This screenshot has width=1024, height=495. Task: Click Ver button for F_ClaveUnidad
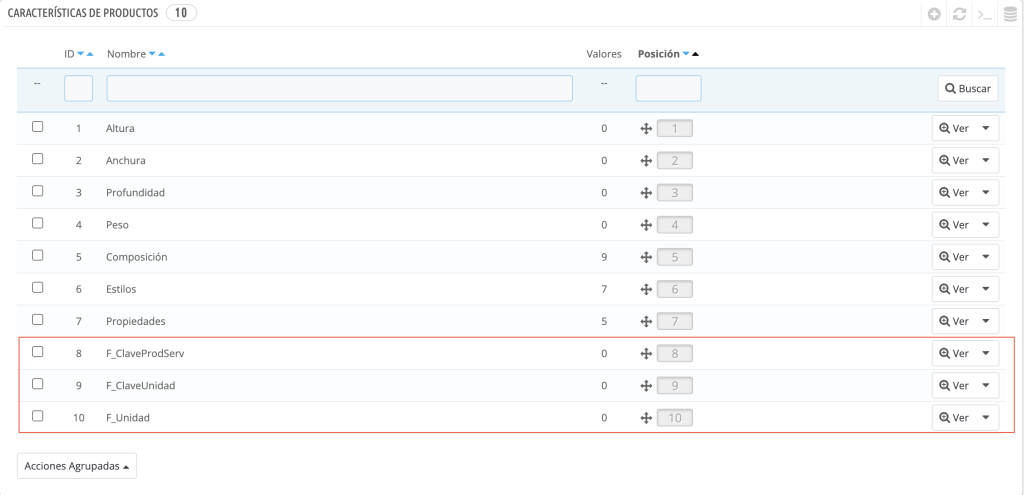(x=953, y=386)
